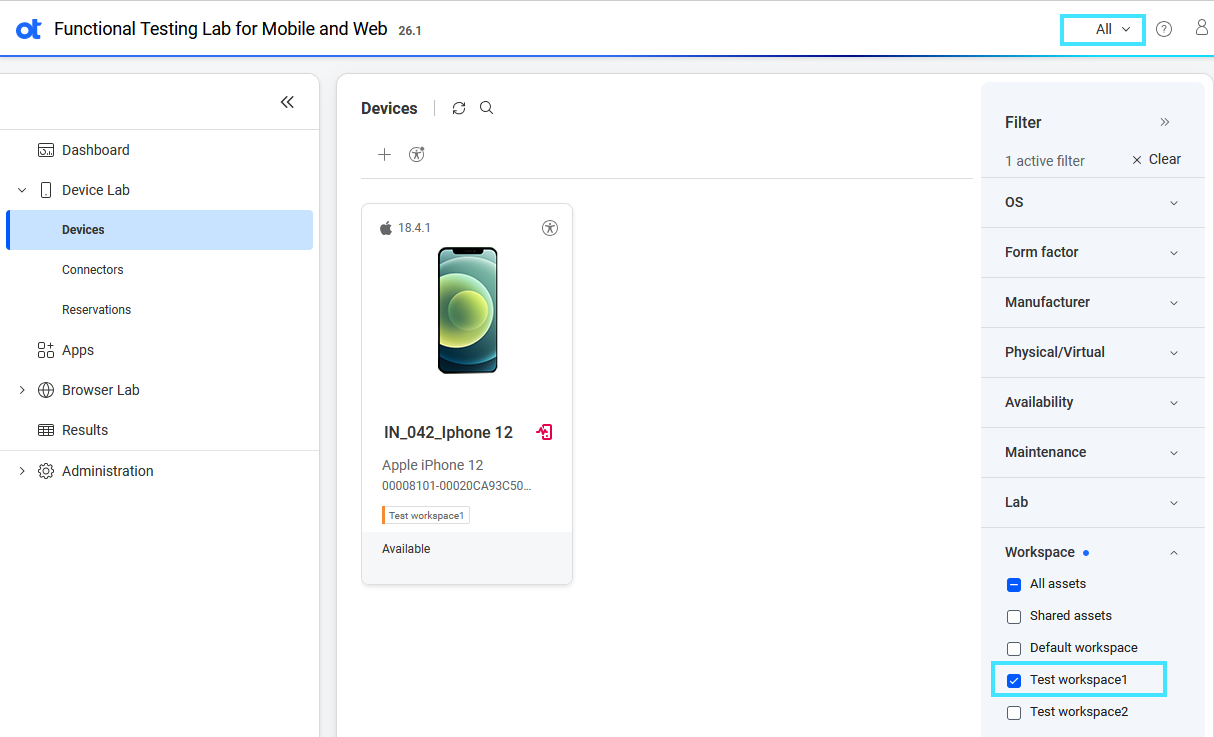Open the help question mark icon
The height and width of the screenshot is (737, 1214).
click(x=1164, y=29)
